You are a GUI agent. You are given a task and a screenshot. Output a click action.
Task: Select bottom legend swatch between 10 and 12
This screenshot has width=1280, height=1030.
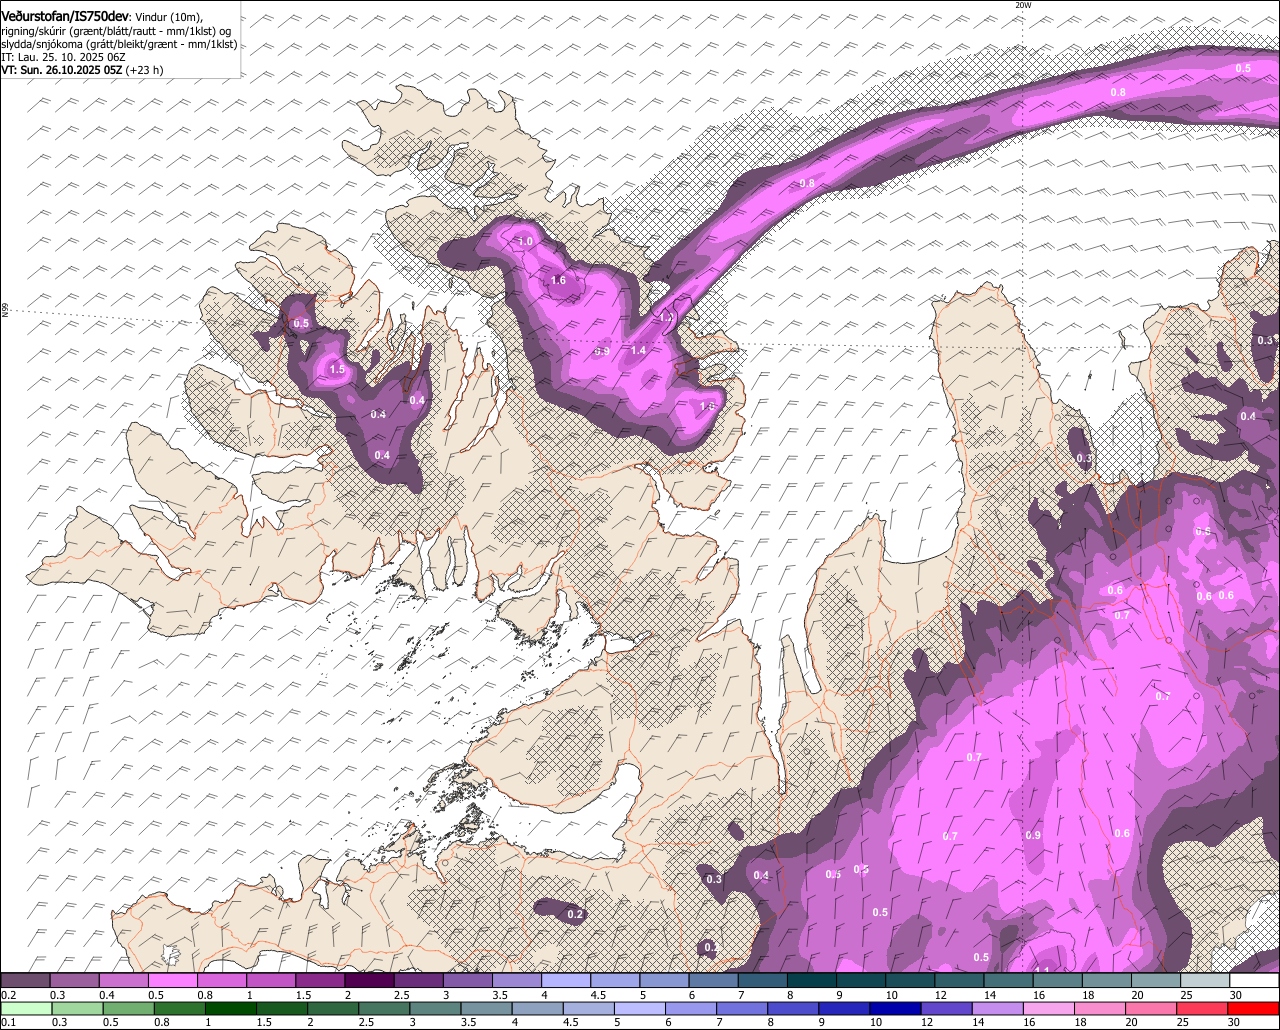(x=897, y=1009)
